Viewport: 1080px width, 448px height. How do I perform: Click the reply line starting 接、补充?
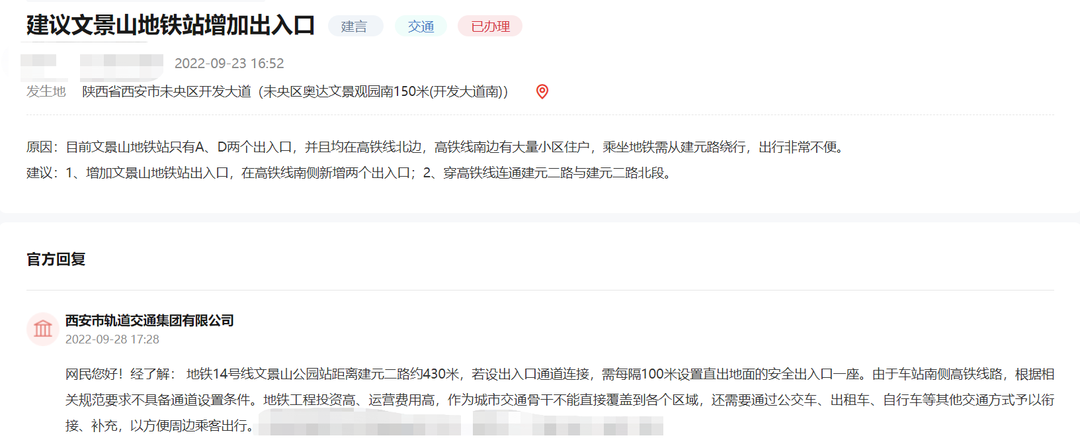160,427
